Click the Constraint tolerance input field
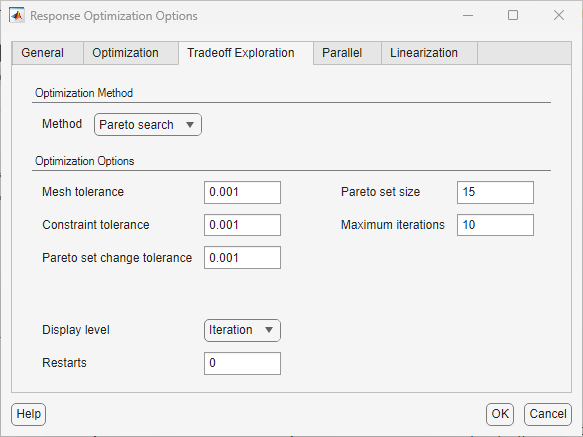The image size is (583, 437). coord(242,225)
